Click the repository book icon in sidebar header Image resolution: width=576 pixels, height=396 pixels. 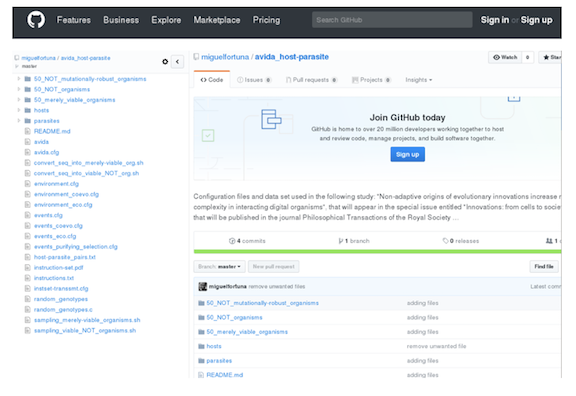pyautogui.click(x=17, y=58)
